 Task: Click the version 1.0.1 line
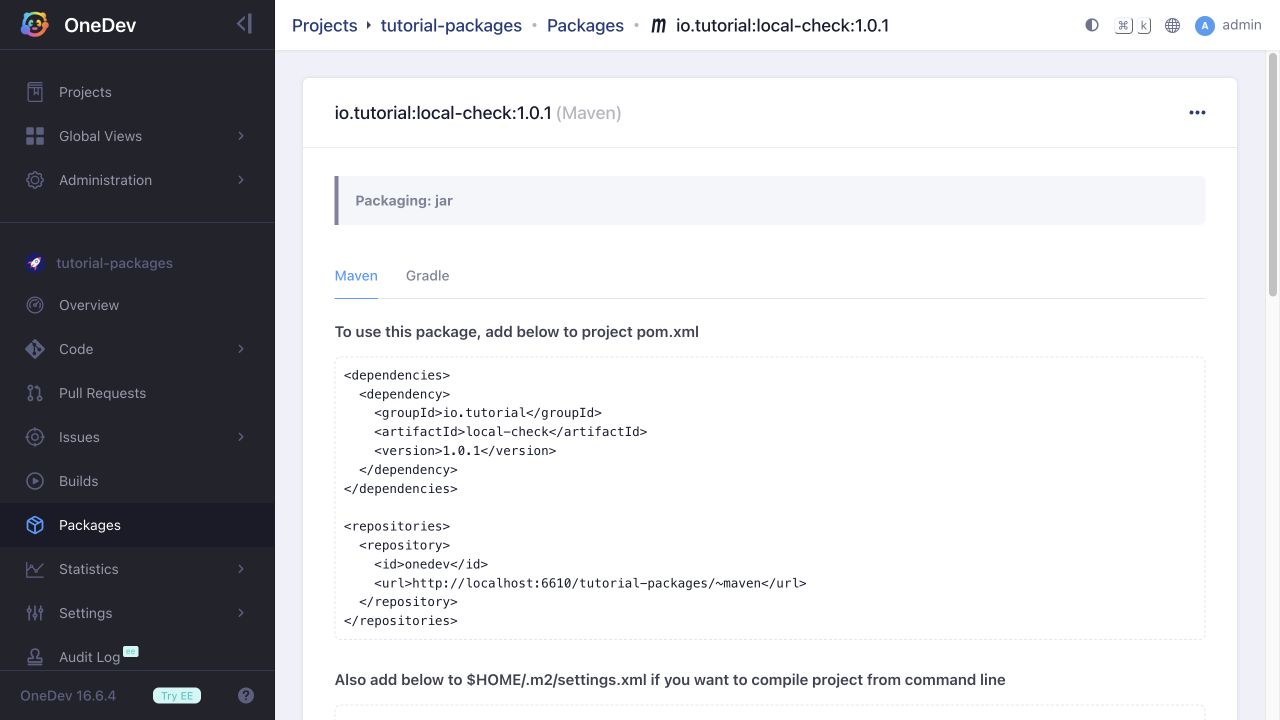465,451
